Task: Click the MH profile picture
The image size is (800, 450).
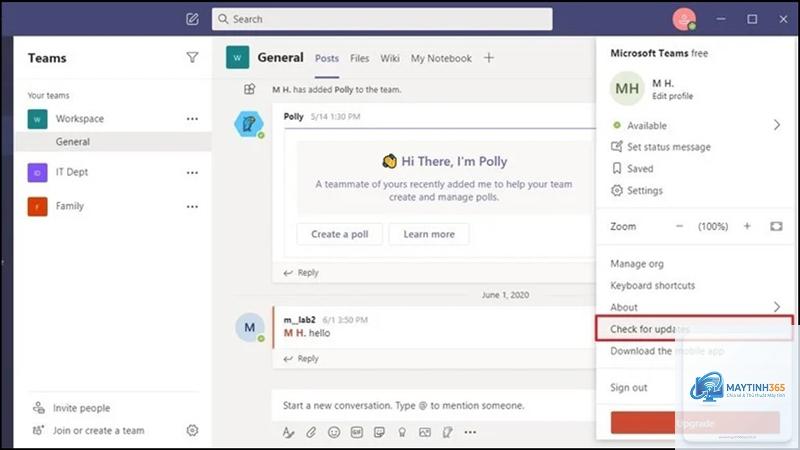Action: [x=627, y=88]
